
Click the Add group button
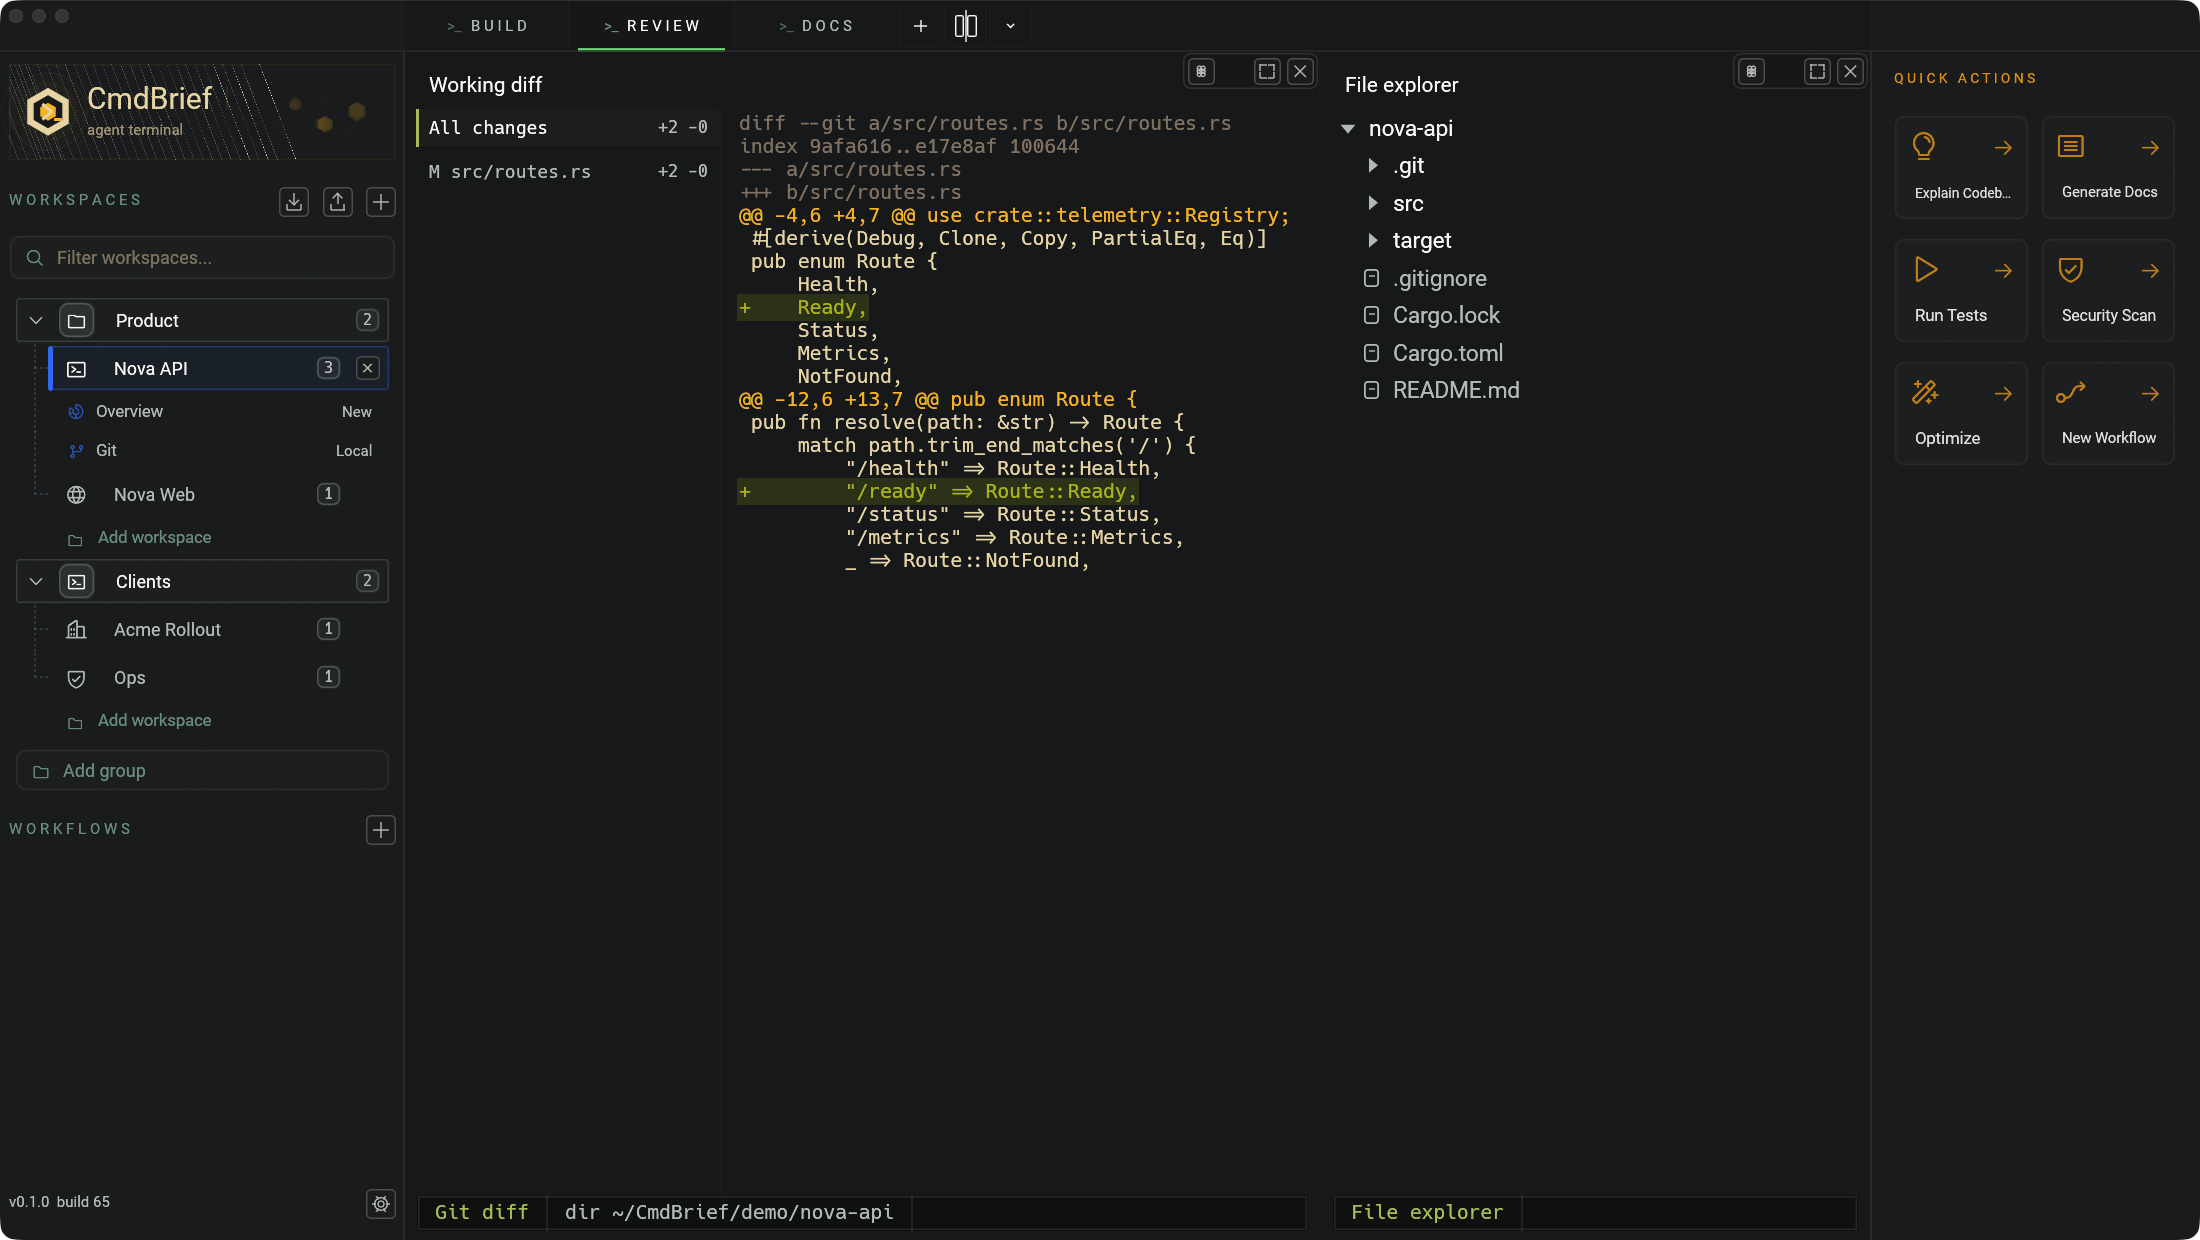click(x=202, y=771)
